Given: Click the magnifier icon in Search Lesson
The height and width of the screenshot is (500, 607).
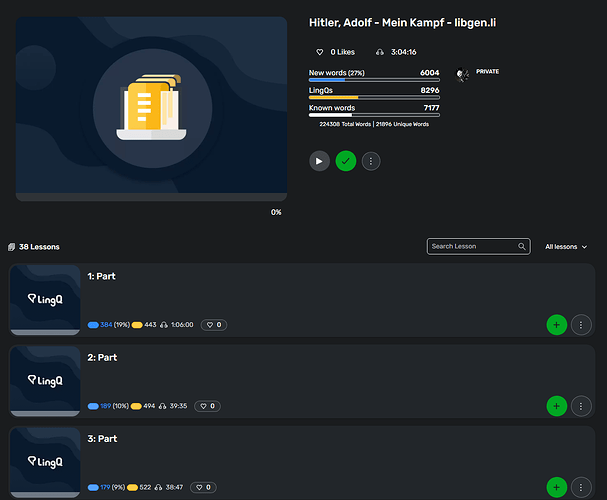Looking at the screenshot, I should click(x=521, y=247).
